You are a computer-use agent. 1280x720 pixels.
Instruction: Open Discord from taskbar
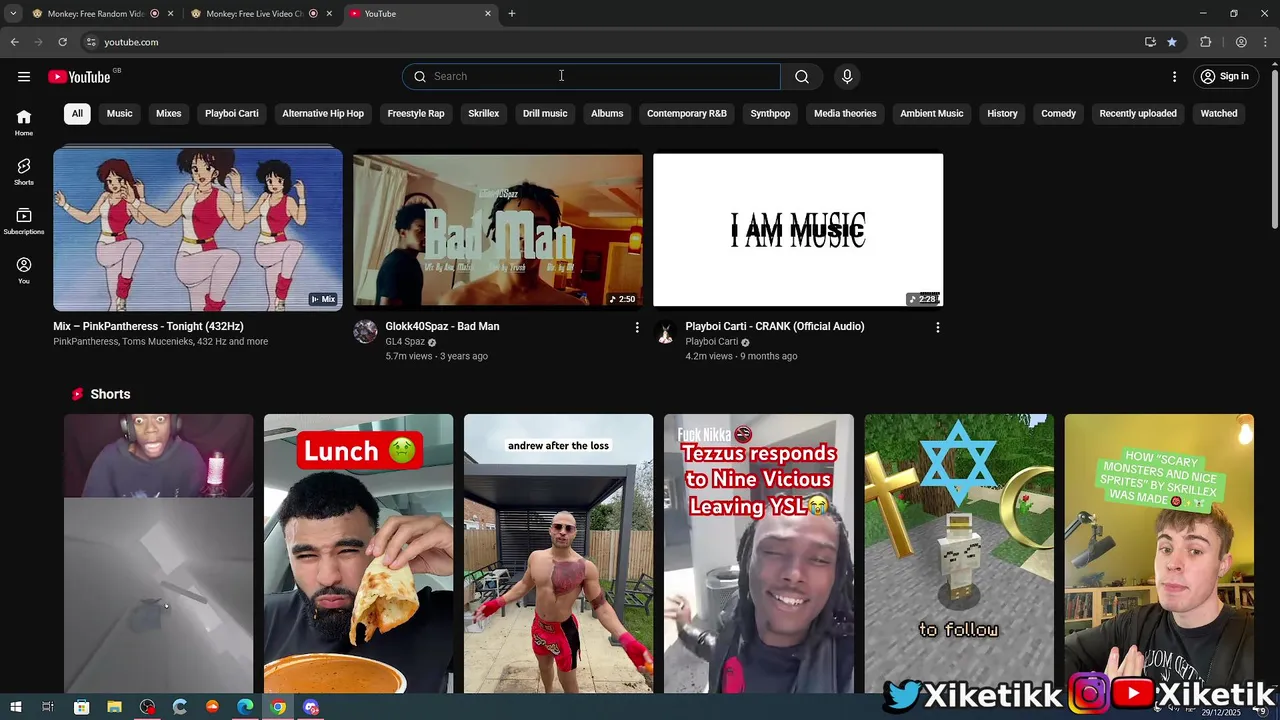click(x=311, y=708)
